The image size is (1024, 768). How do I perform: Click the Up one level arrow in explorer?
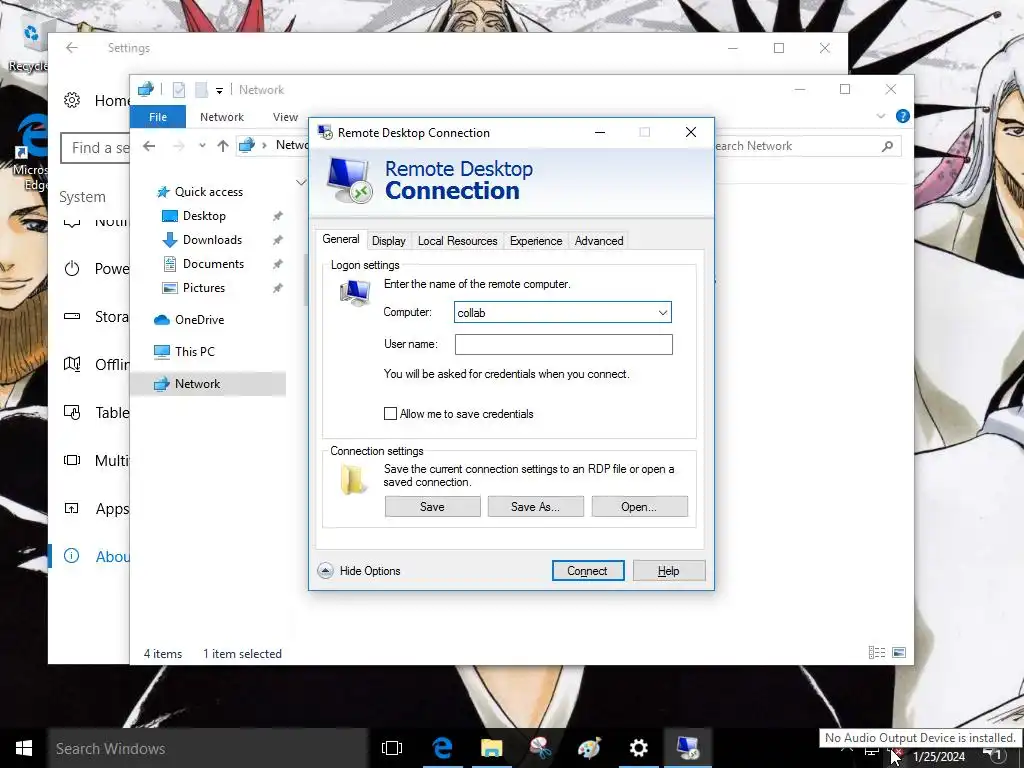tap(223, 146)
